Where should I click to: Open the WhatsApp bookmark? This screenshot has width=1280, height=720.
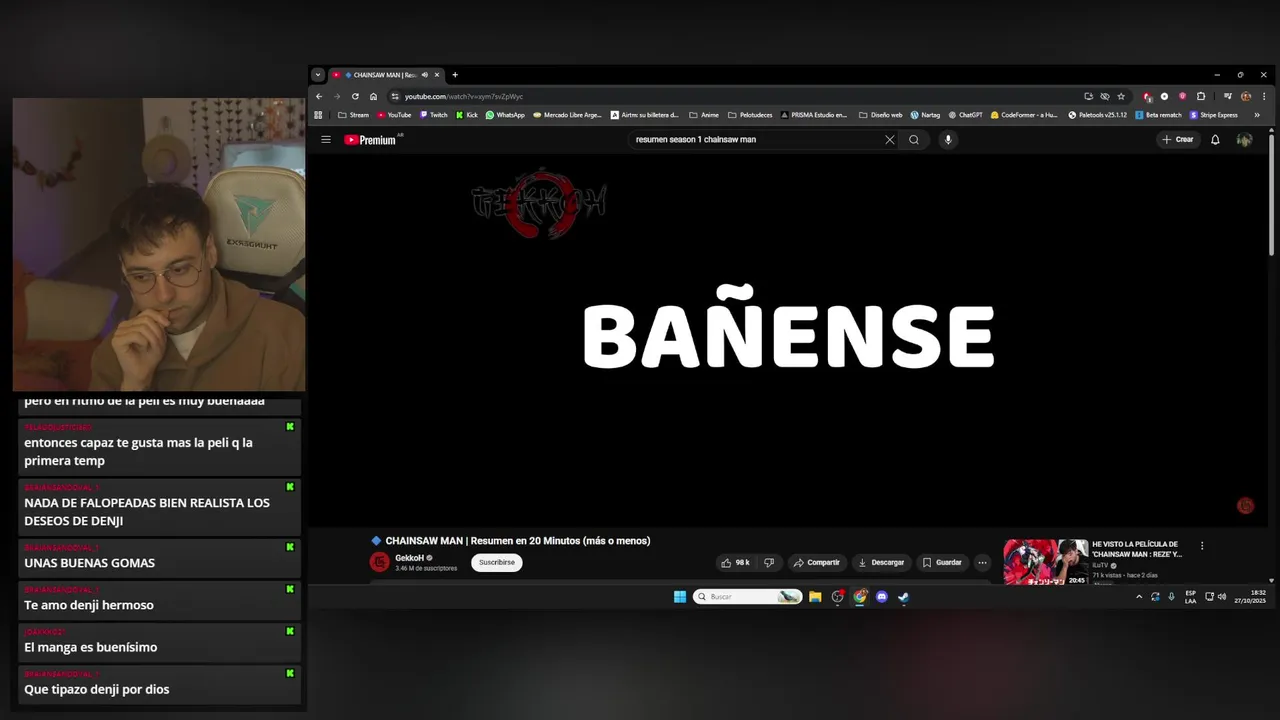(505, 115)
